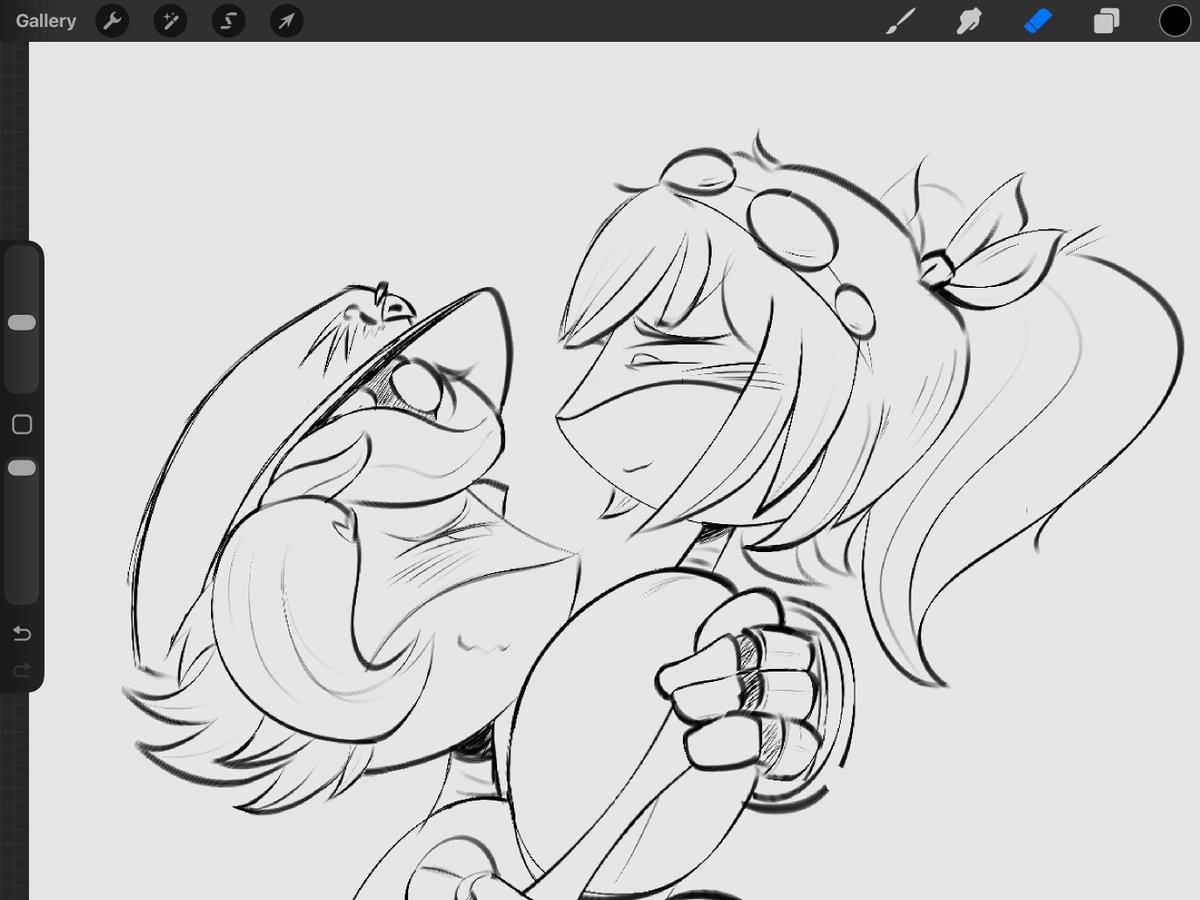Open the Actions wrench menu
The height and width of the screenshot is (900, 1200).
point(112,21)
